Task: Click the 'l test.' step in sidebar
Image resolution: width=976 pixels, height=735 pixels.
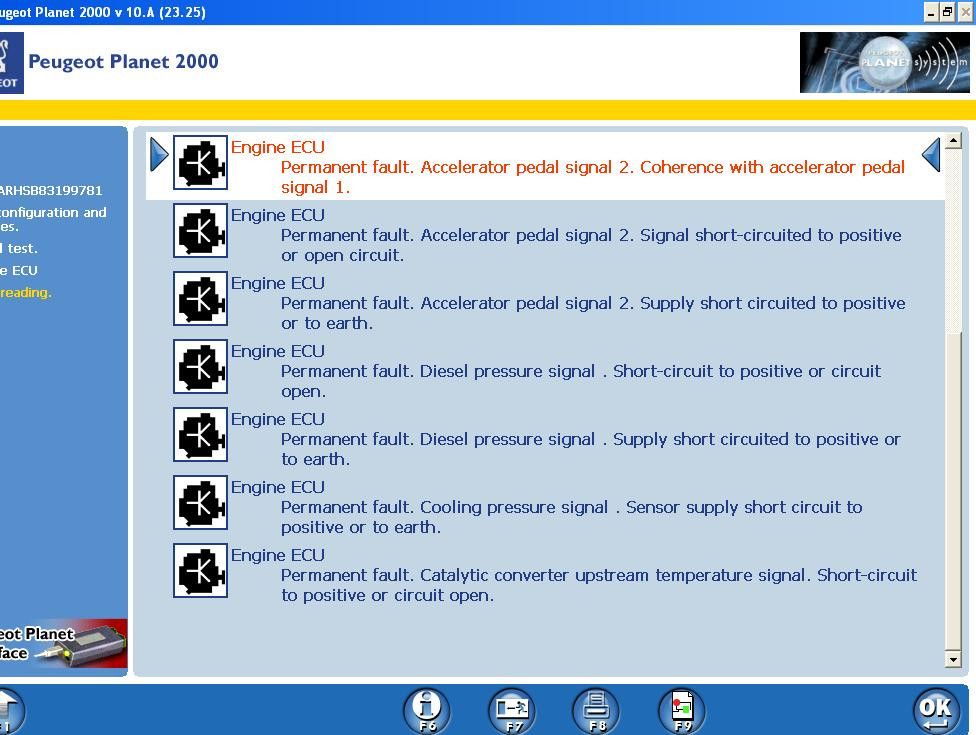Action: click(19, 248)
